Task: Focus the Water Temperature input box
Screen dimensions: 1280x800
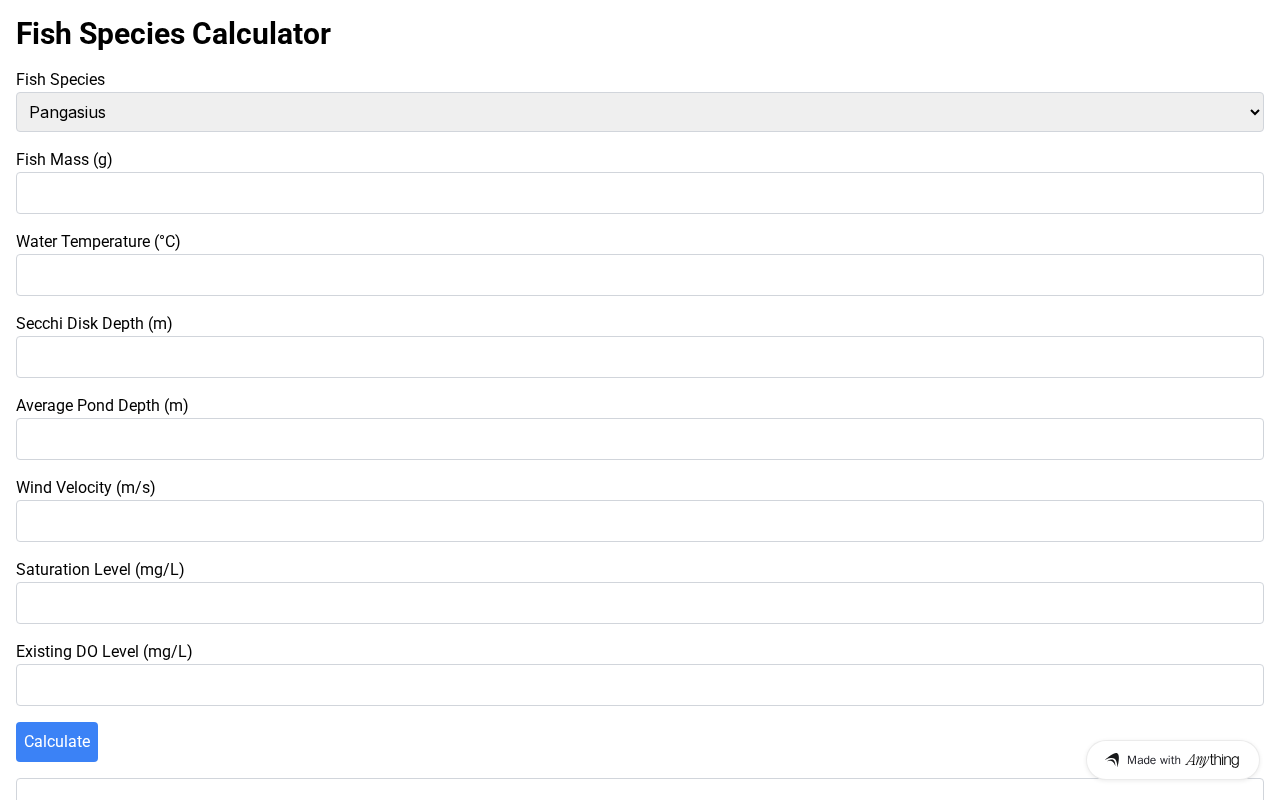Action: pos(640,275)
